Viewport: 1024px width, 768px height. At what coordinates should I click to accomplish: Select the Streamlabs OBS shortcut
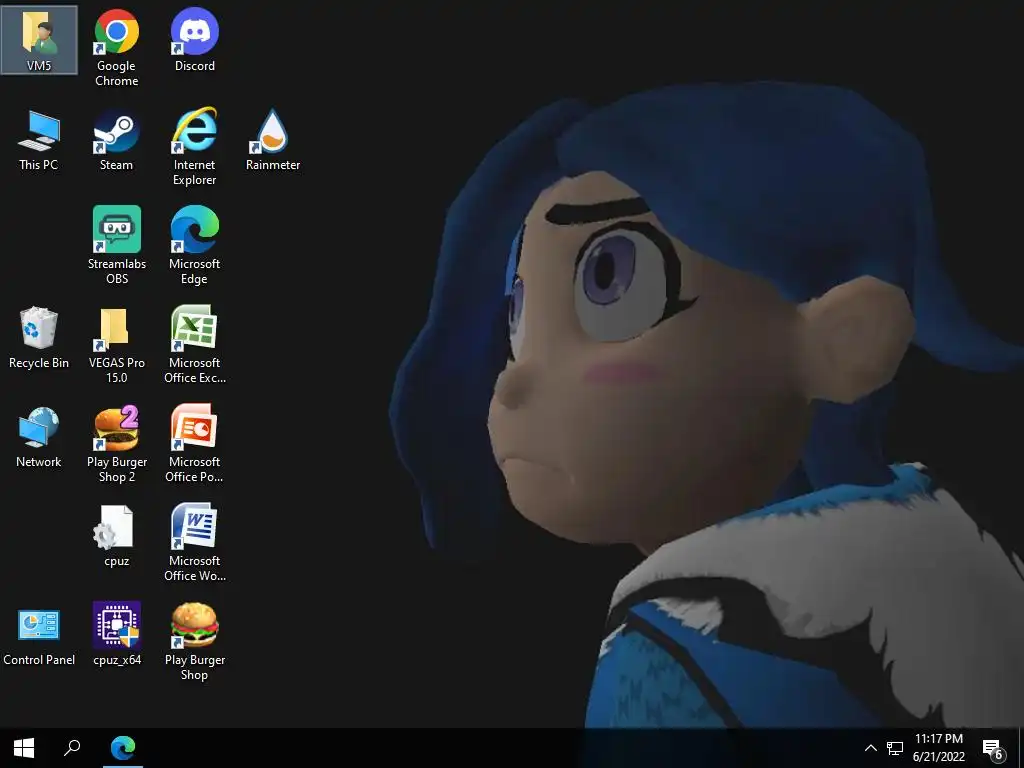[117, 246]
